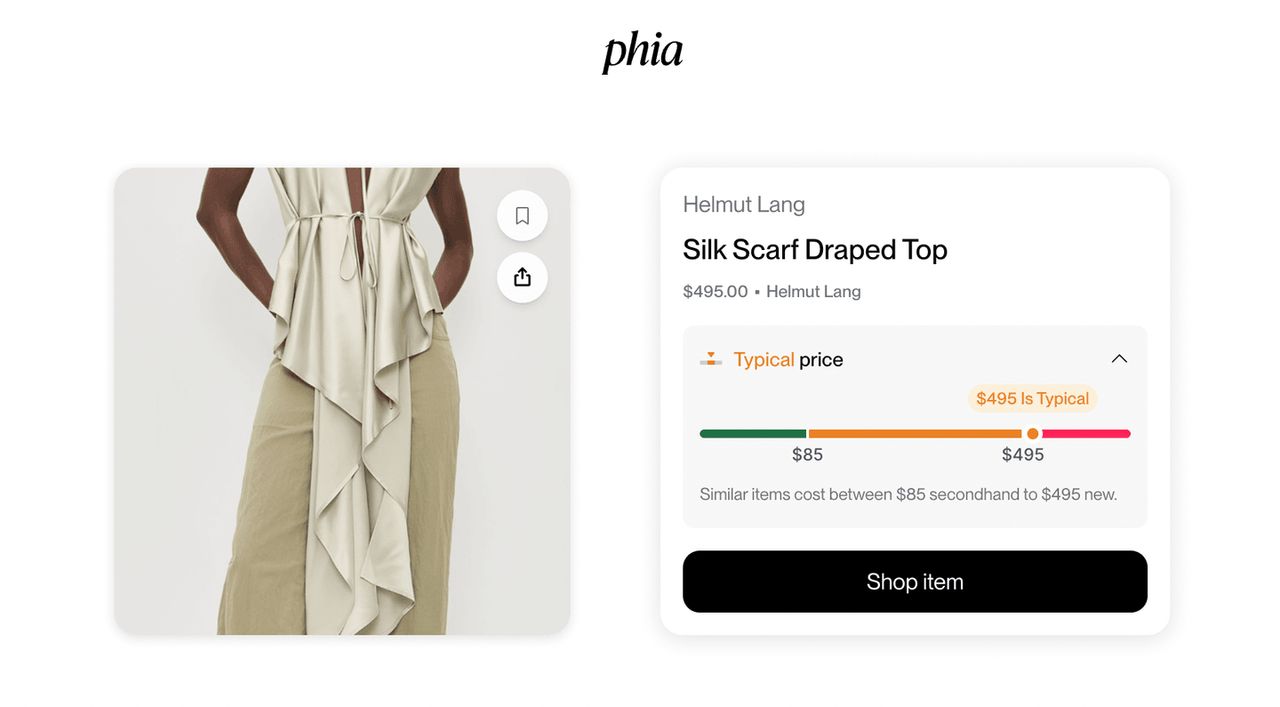Click the red segment of price bar
Viewport: 1280px width, 707px height.
click(1086, 434)
